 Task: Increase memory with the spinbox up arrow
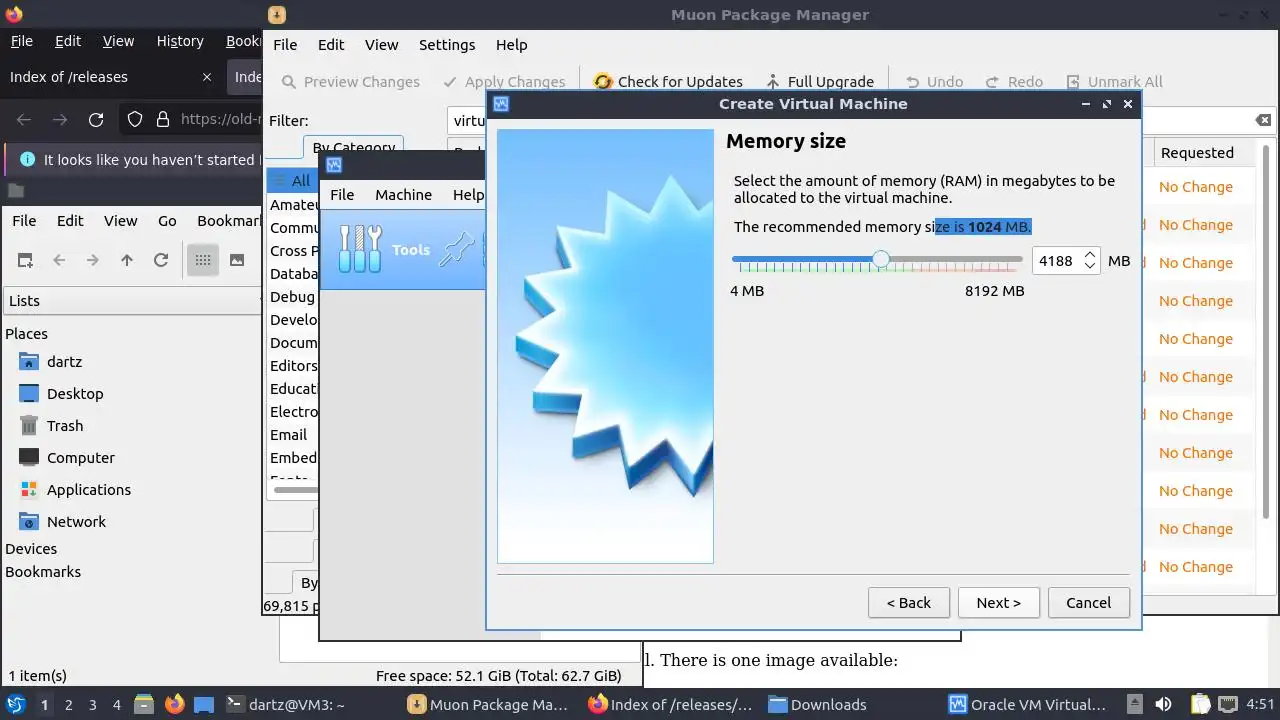coord(1090,254)
